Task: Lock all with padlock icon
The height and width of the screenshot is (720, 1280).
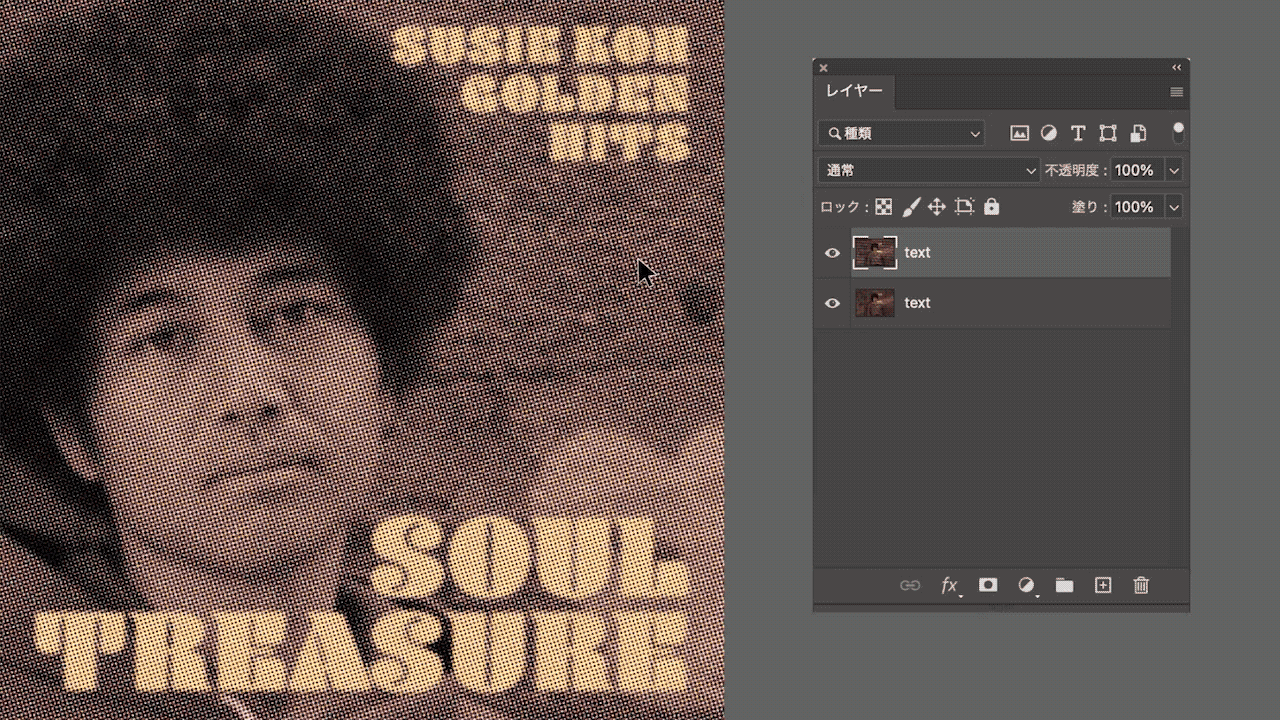Action: pyautogui.click(x=991, y=207)
